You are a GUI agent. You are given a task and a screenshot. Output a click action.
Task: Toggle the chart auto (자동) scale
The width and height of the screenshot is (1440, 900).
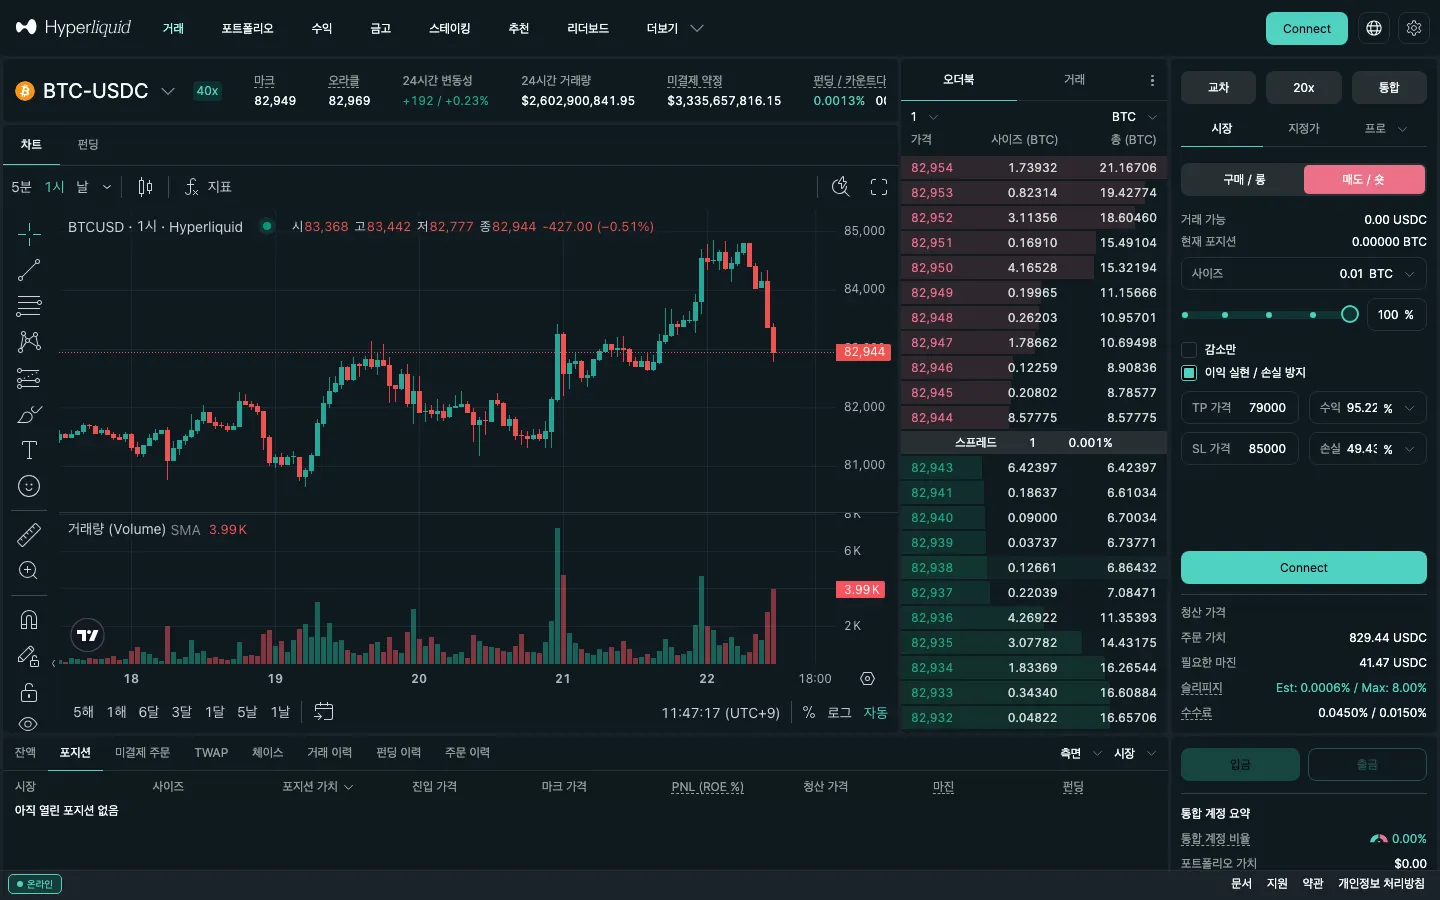pyautogui.click(x=876, y=712)
